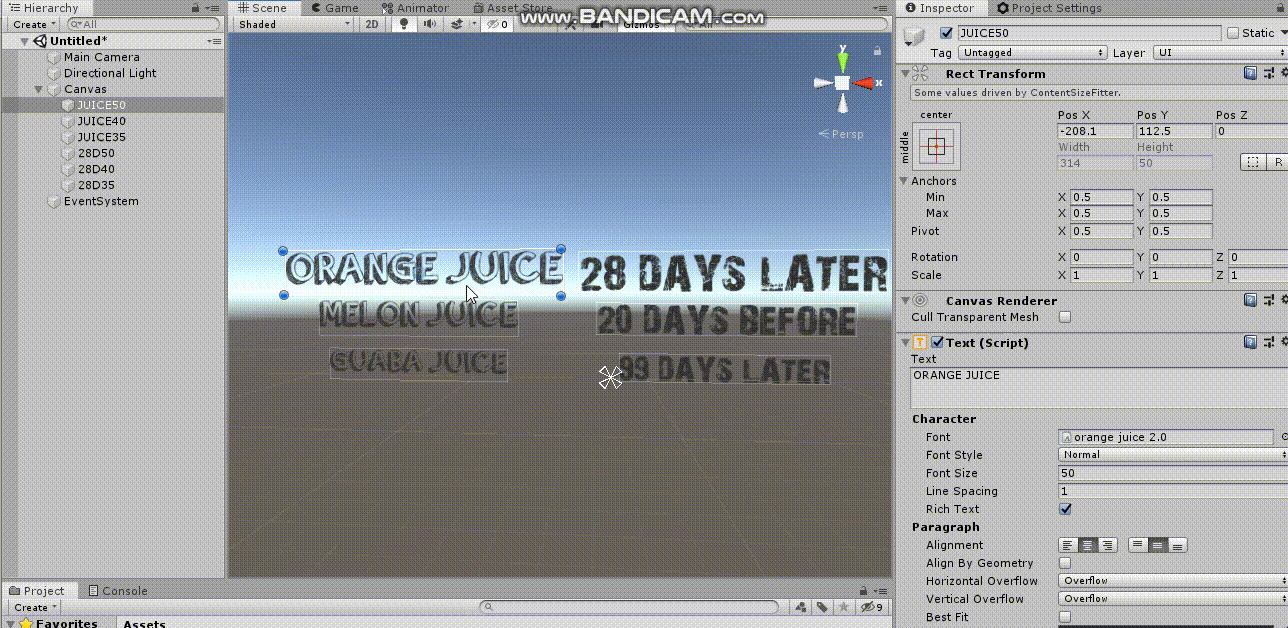
Task: Click the game object cube icon in Inspector
Action: (914, 37)
